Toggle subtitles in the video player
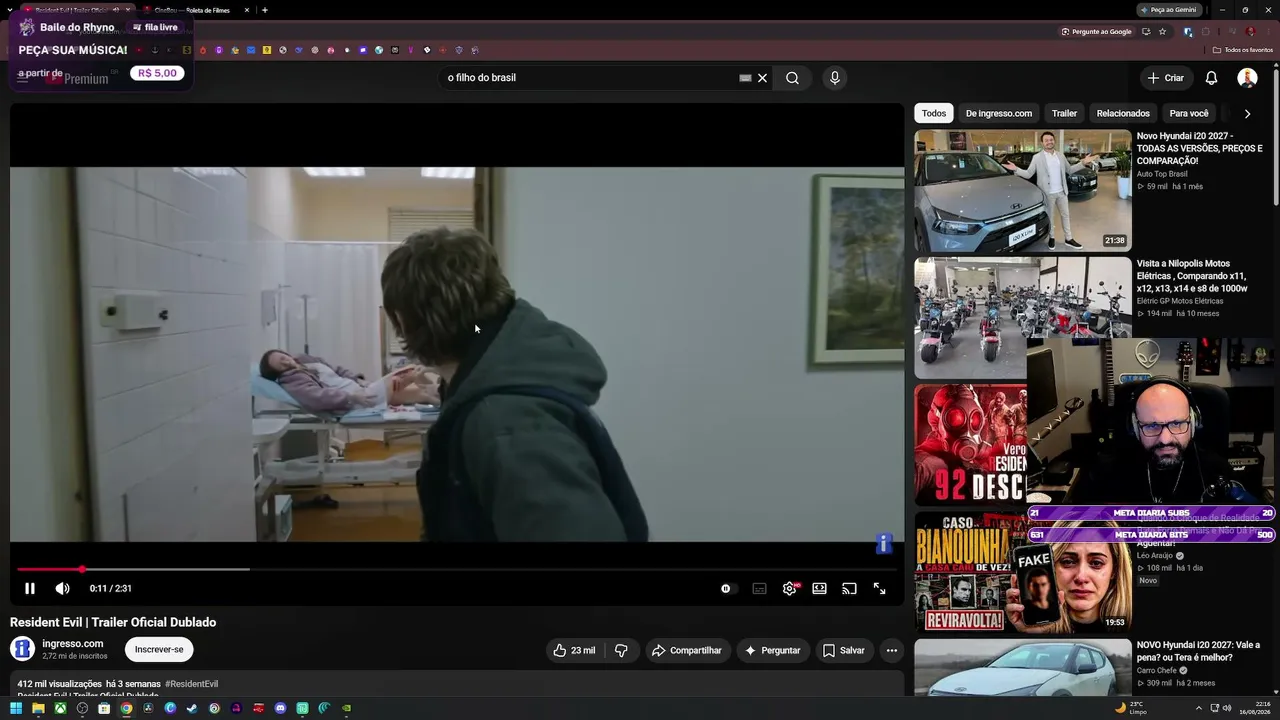 tap(760, 589)
